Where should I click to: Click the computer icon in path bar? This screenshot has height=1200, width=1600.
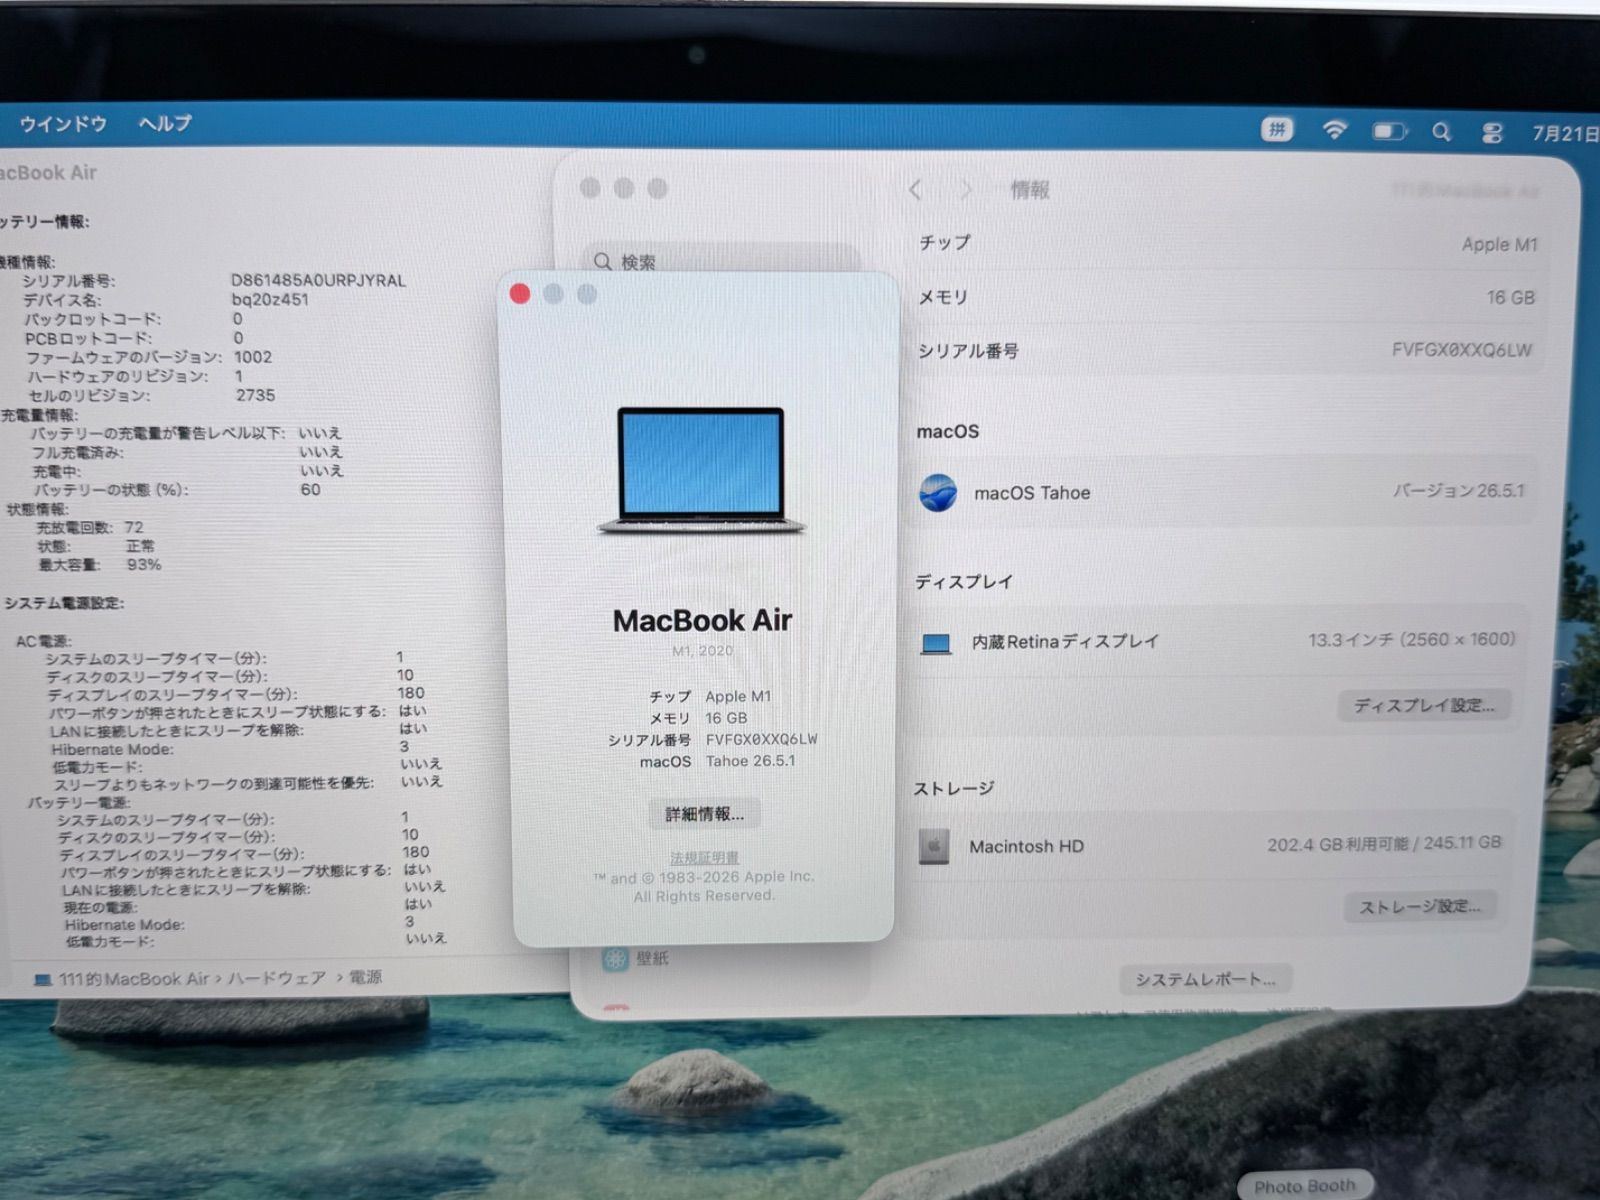tap(43, 980)
